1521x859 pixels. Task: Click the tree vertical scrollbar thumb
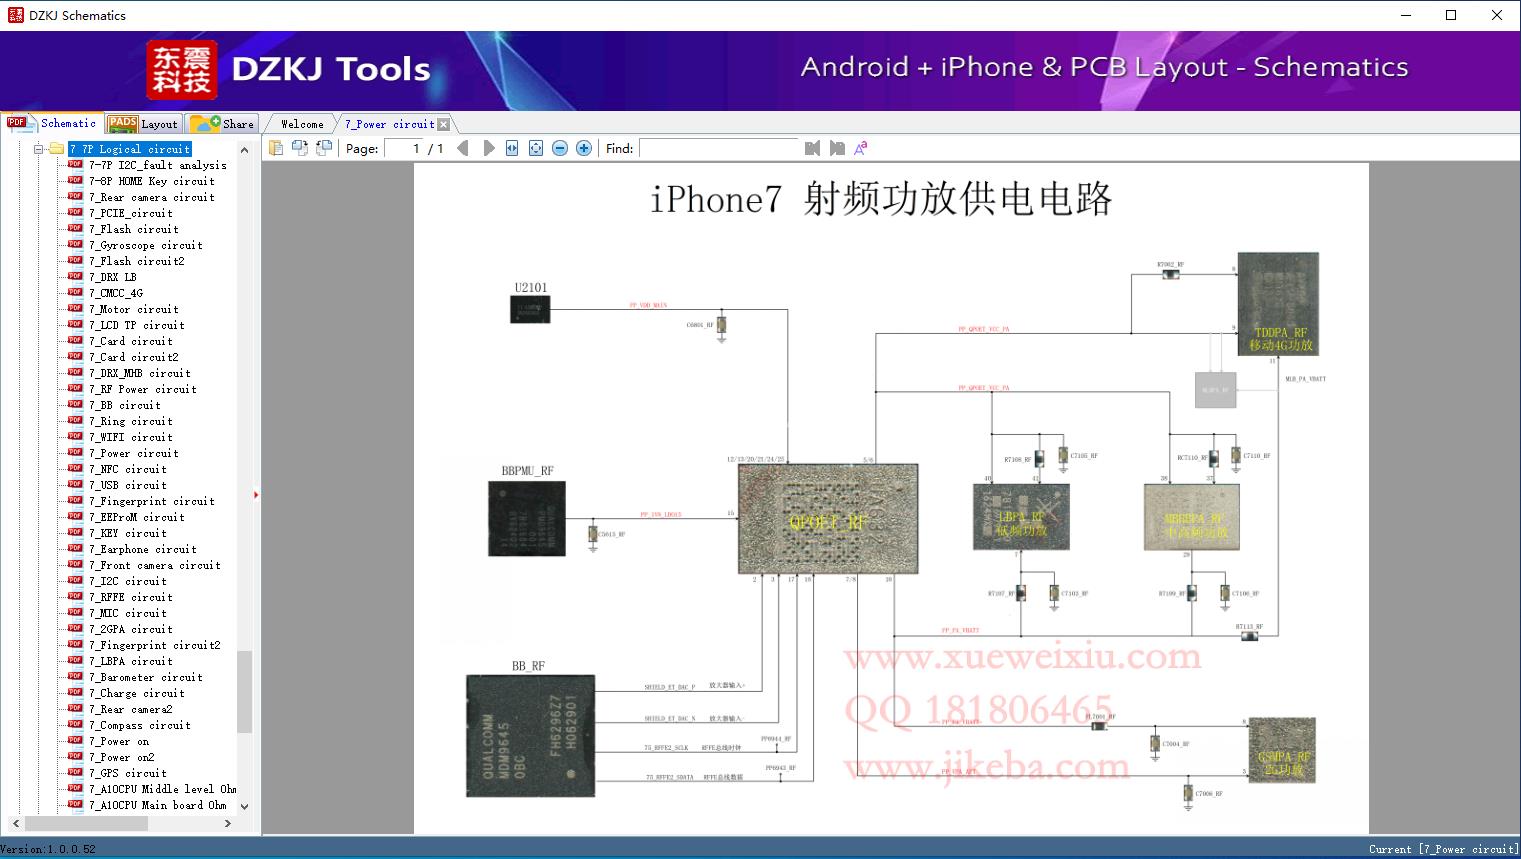pos(244,692)
